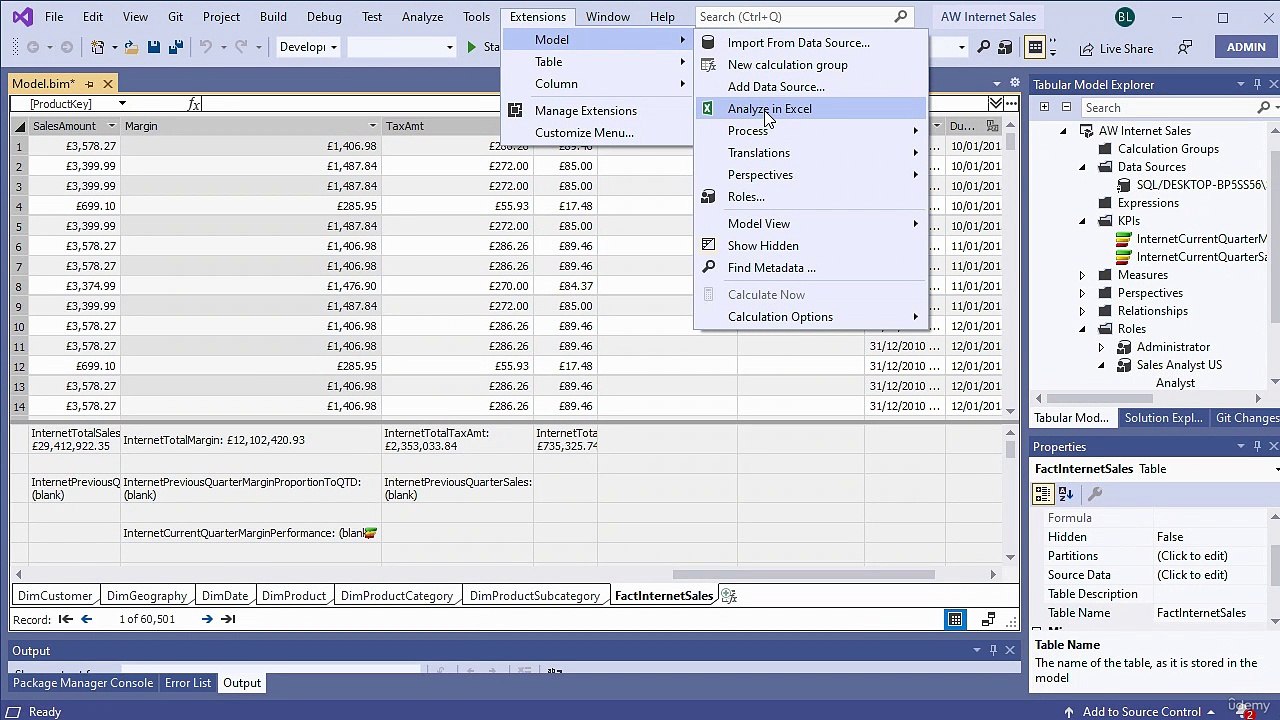This screenshot has height=720, width=1280.
Task: Click the Save All toolbar icon
Action: pos(176,47)
